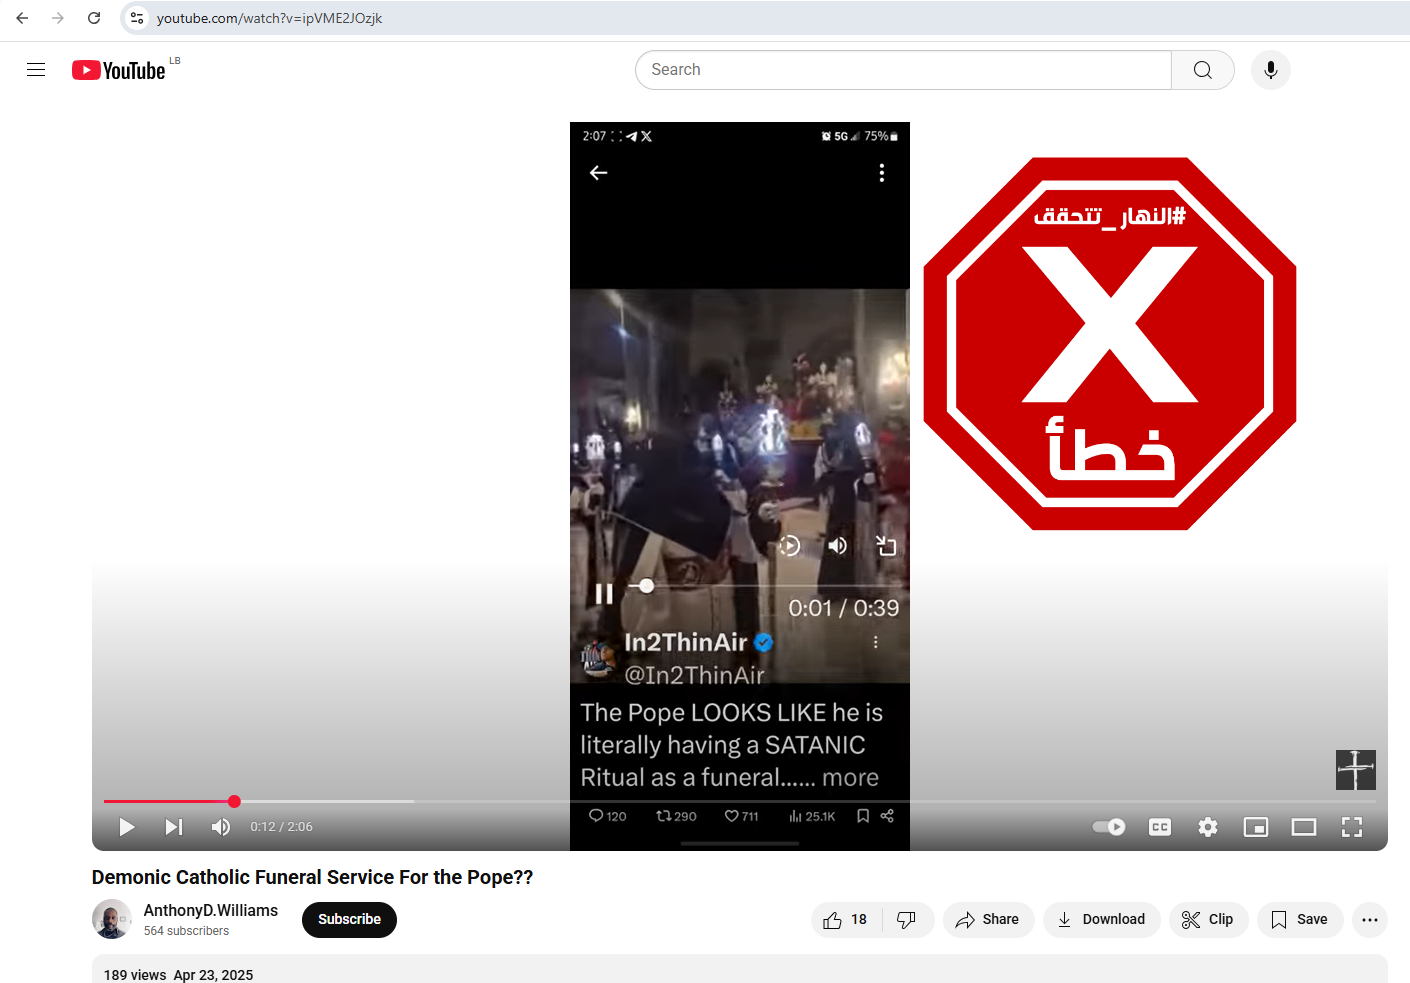Dislike the video with thumbs down
The width and height of the screenshot is (1410, 983).
(907, 920)
